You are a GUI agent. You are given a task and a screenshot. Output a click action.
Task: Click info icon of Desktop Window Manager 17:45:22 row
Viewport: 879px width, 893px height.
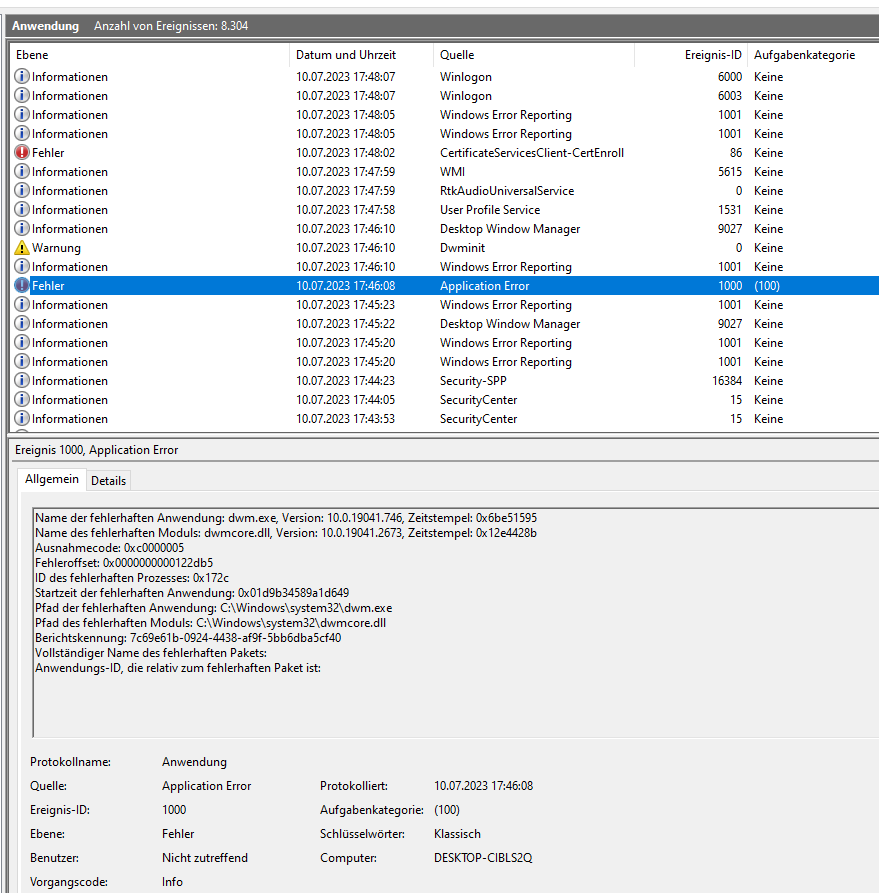point(22,323)
